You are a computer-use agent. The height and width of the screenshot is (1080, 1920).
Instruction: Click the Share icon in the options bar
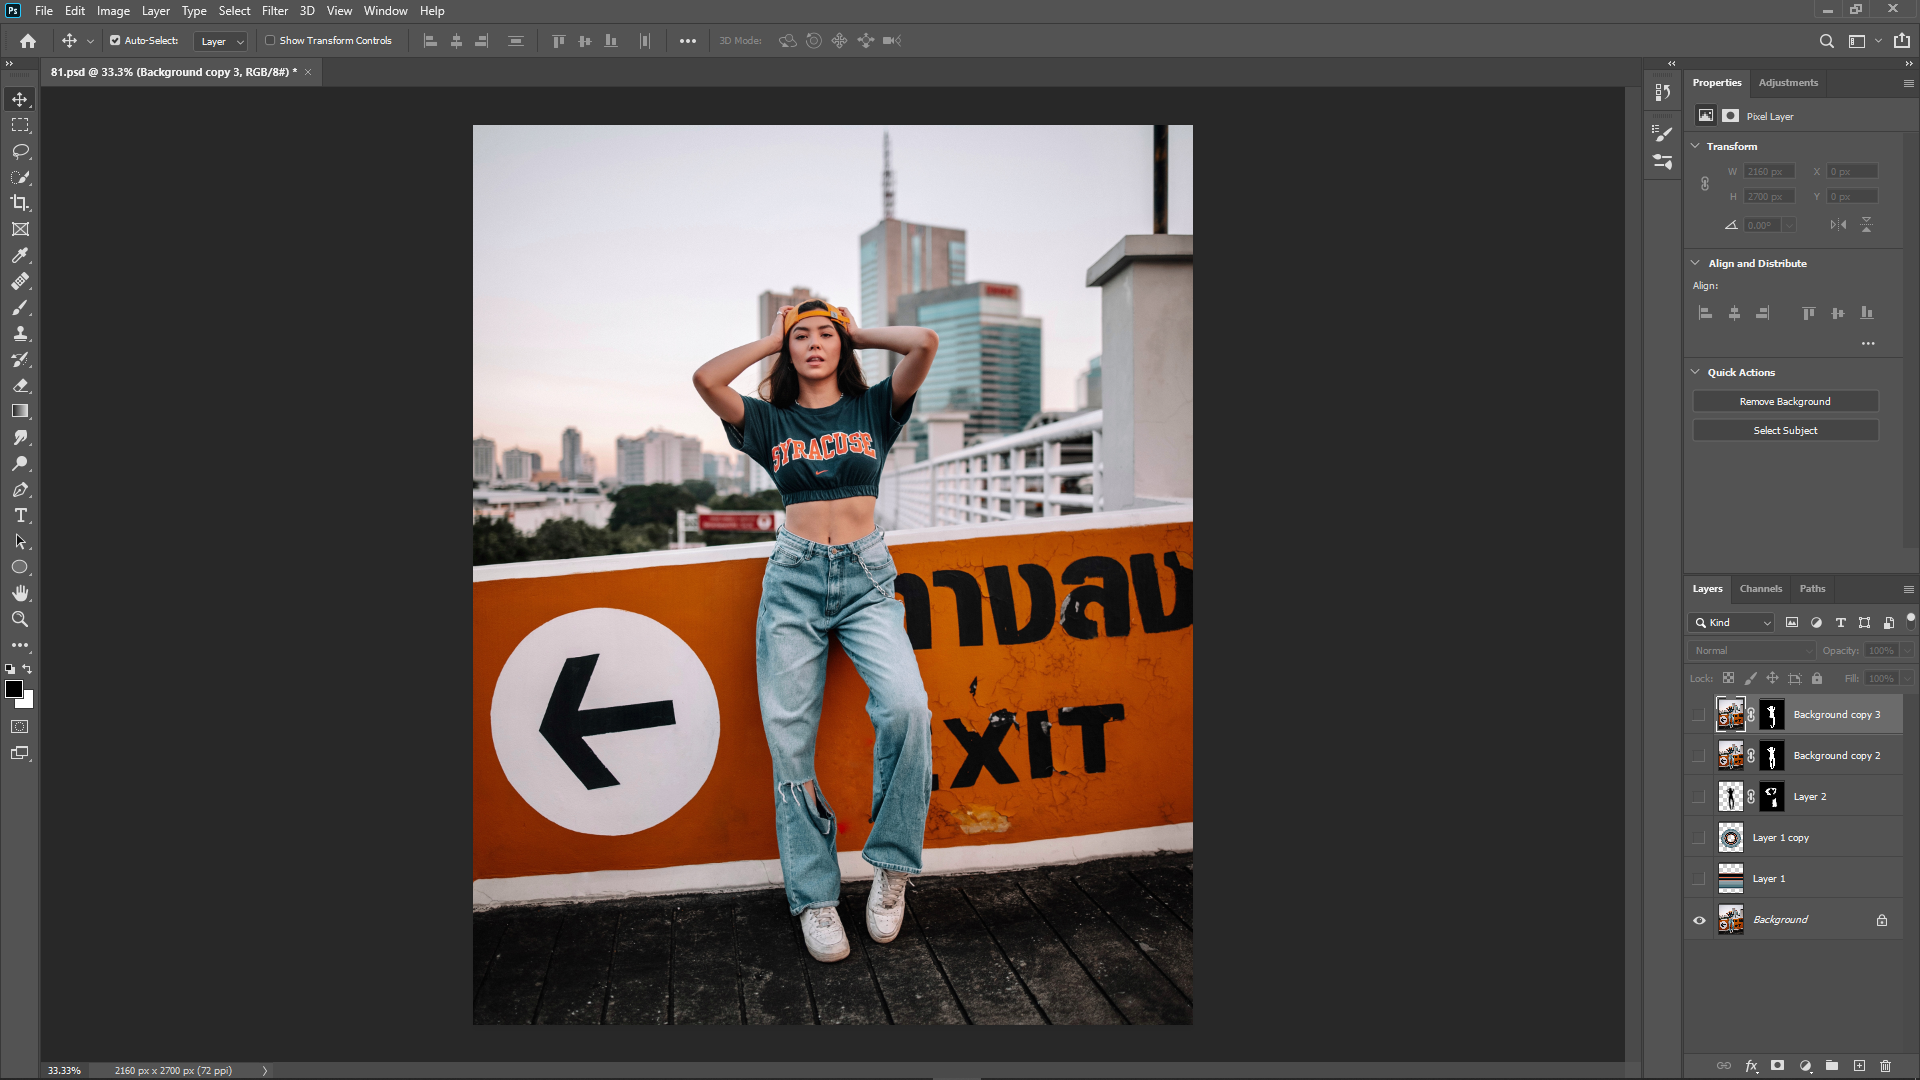[x=1902, y=41]
